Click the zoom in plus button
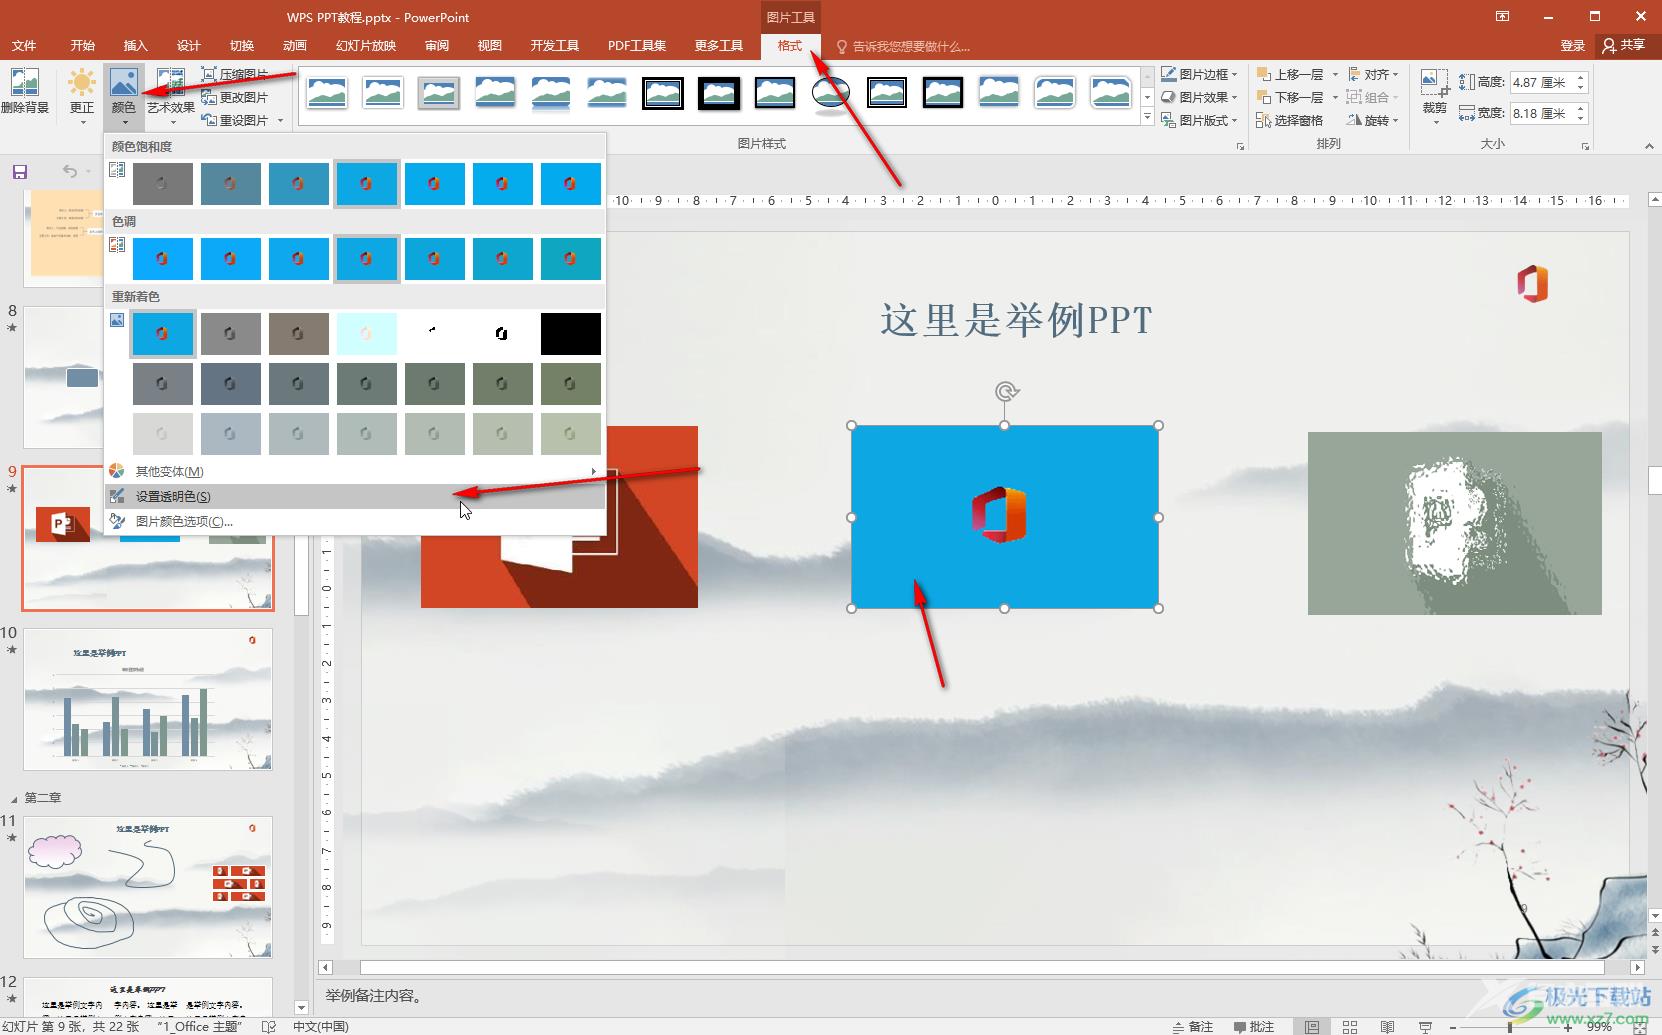Screen dimensions: 1662x1035 1566,1027
